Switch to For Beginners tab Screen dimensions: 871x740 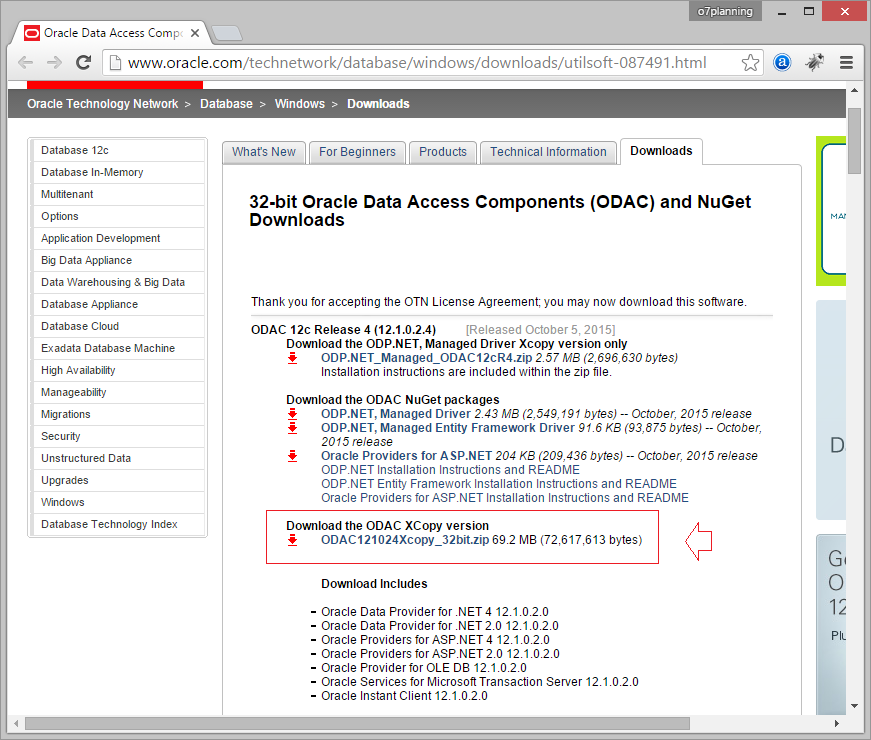tap(357, 152)
